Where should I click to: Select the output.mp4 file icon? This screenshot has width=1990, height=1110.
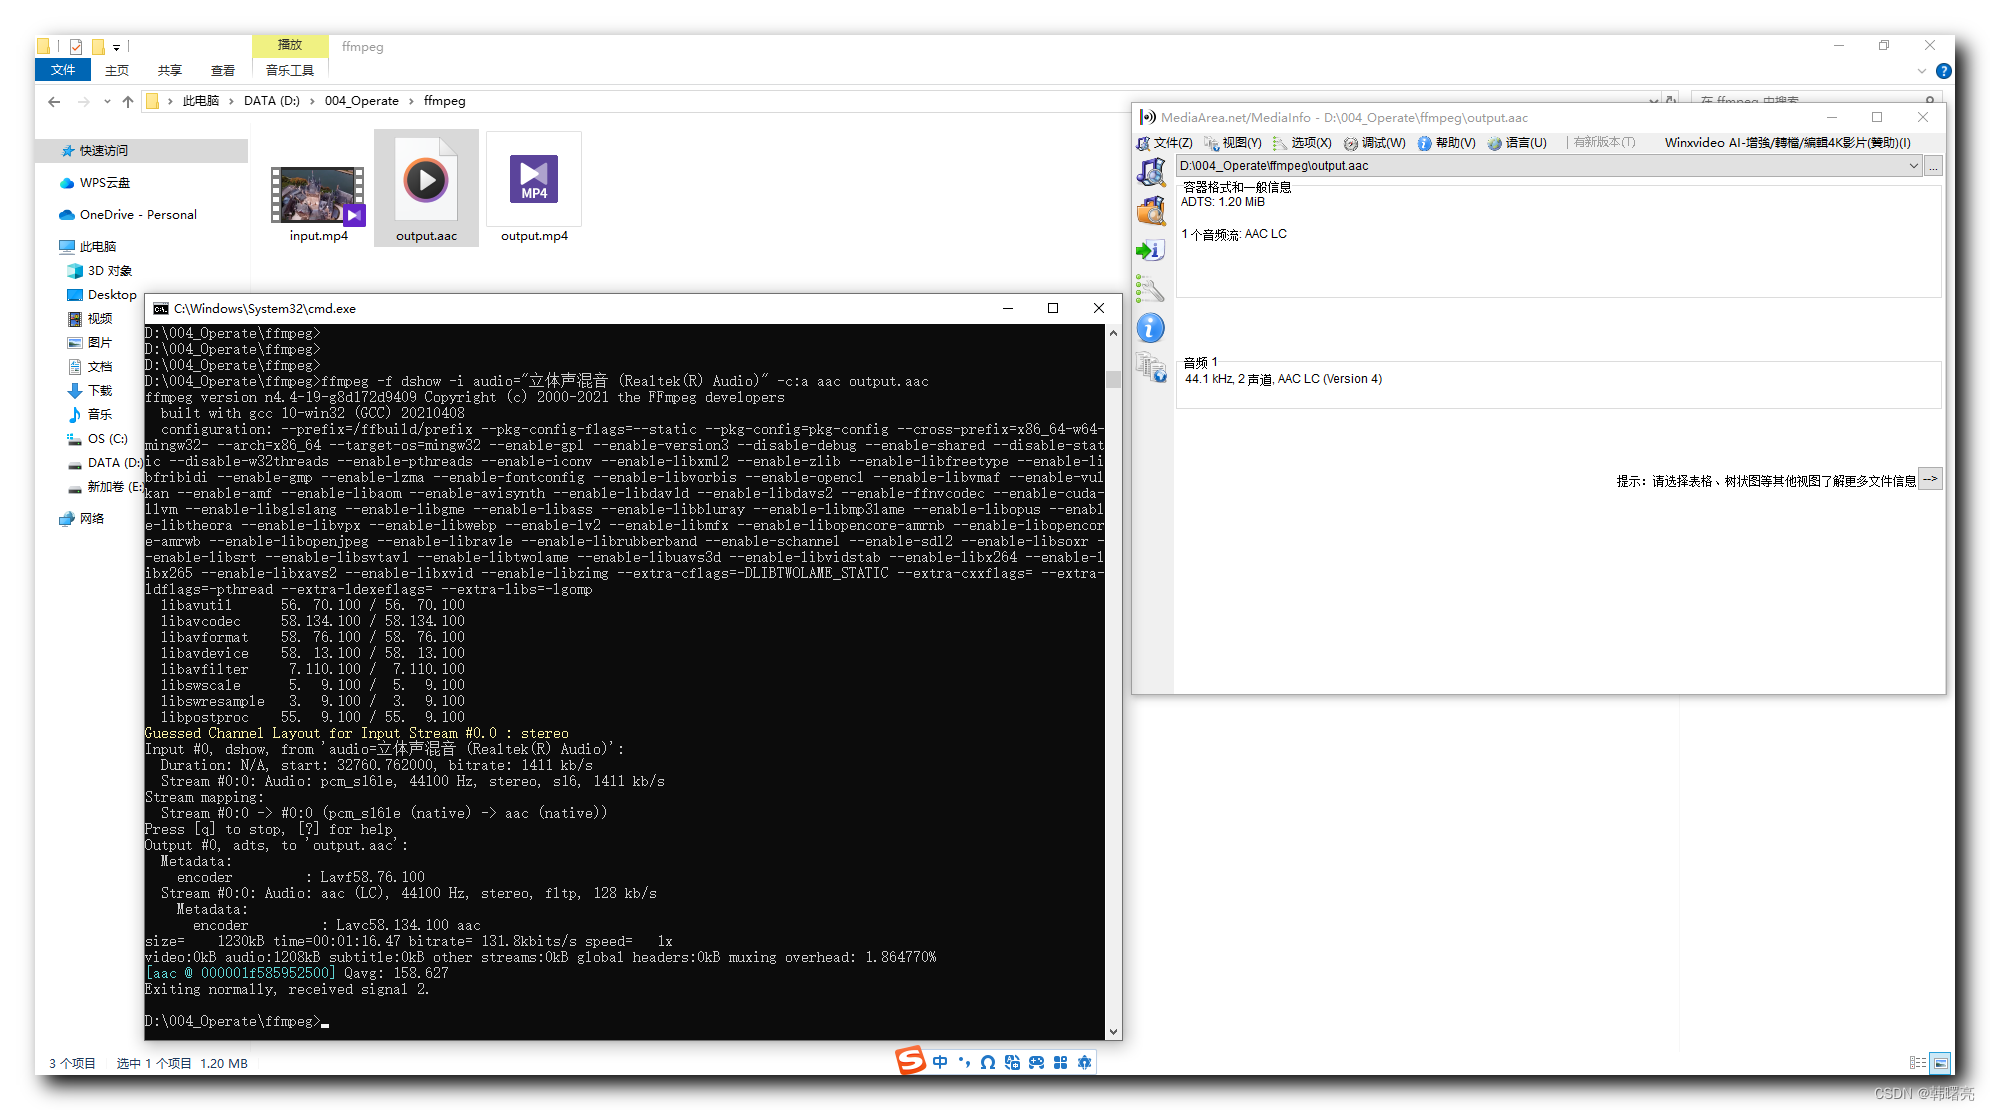click(534, 180)
